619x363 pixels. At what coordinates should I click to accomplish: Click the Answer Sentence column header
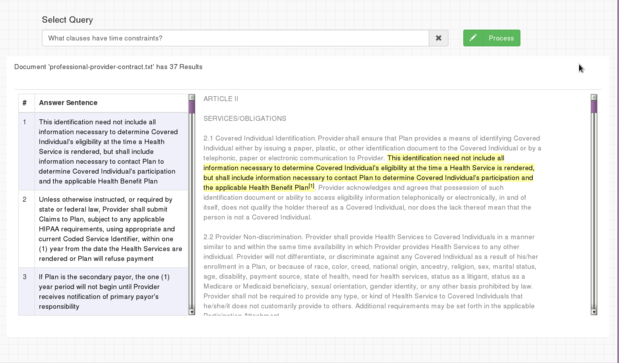[x=68, y=103]
